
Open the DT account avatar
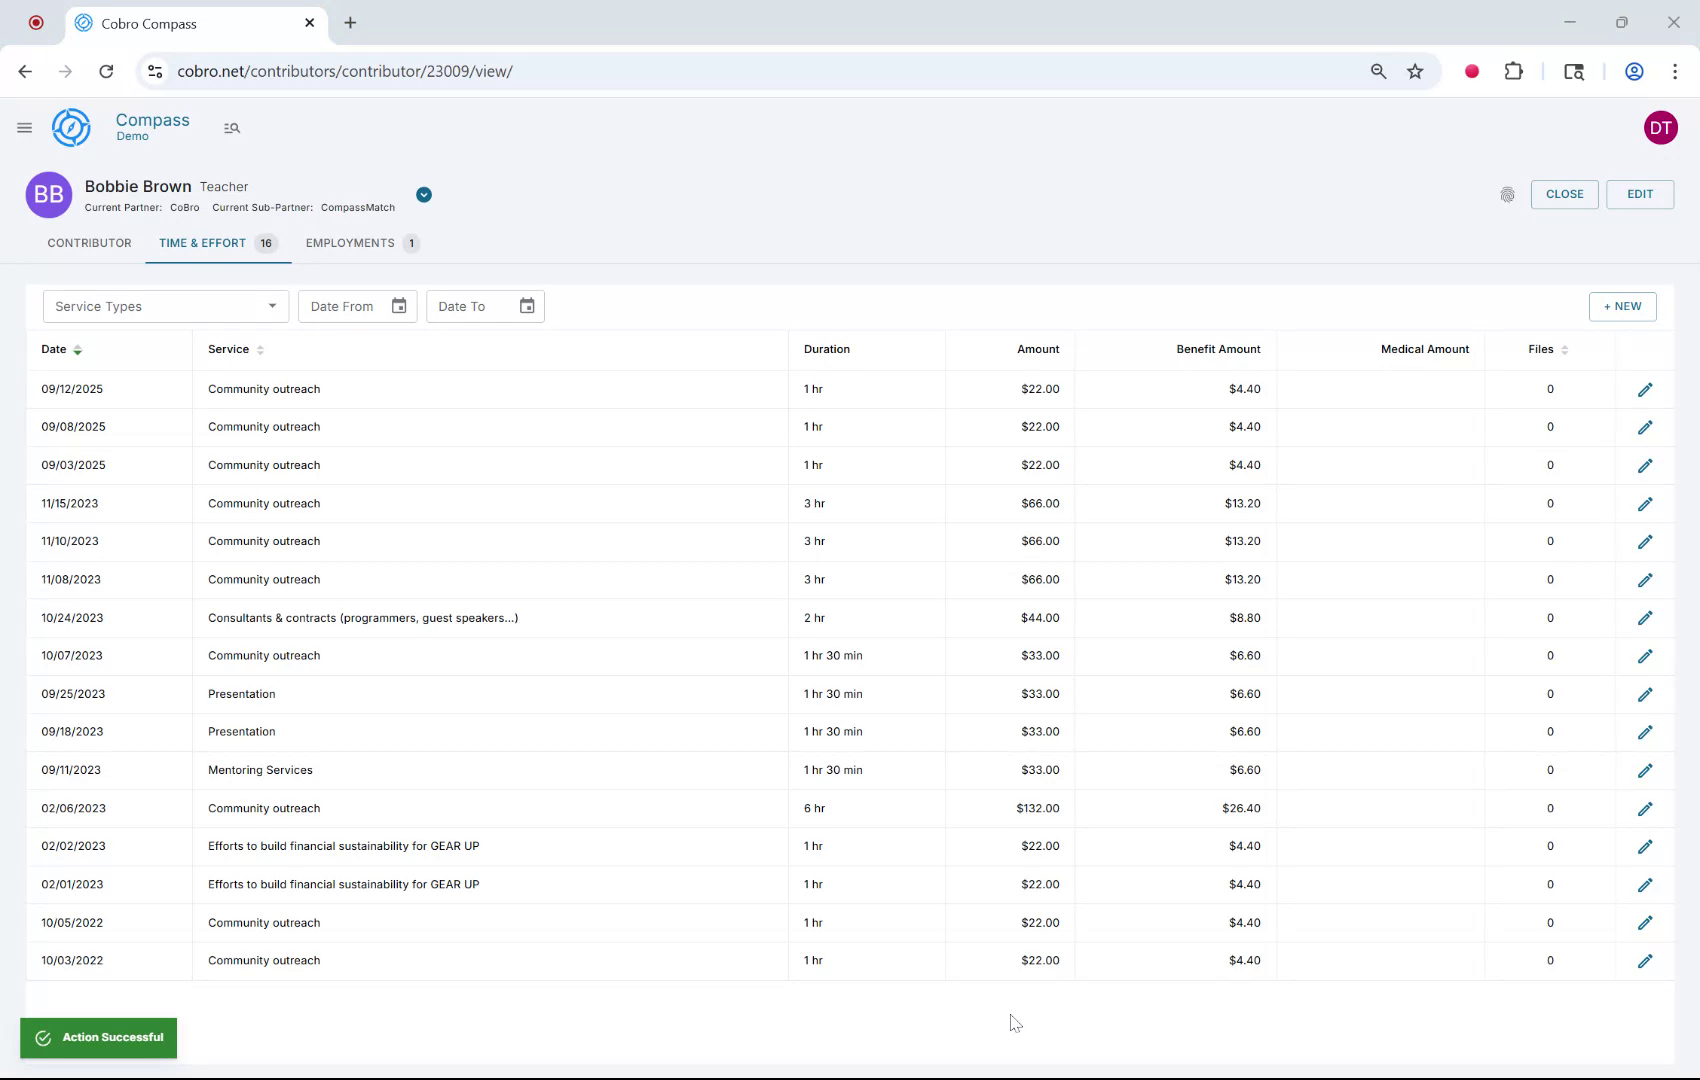pos(1661,127)
